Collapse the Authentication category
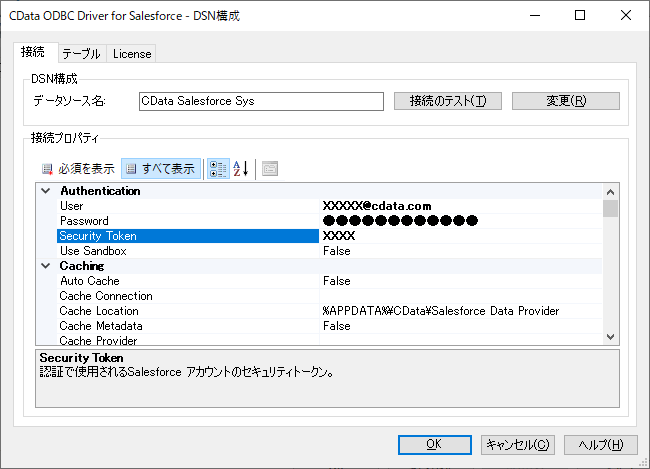The width and height of the screenshot is (650, 469). 45,191
